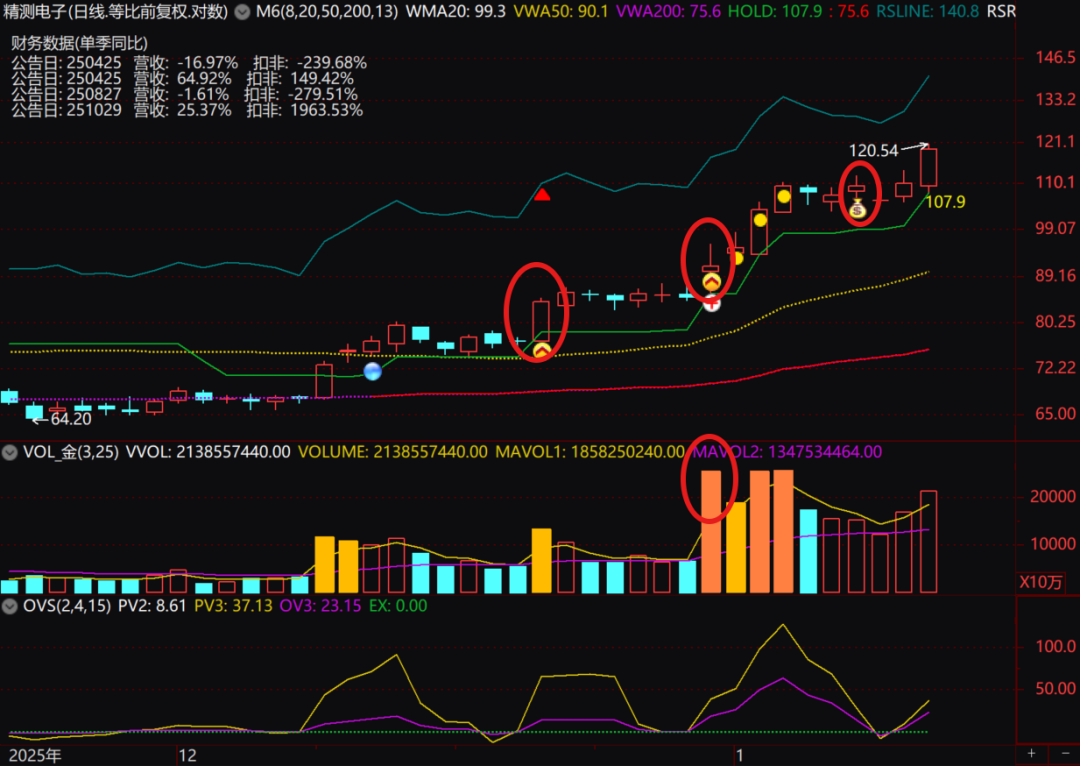Click the 120.54 high price label
Image resolution: width=1080 pixels, height=766 pixels.
[x=873, y=151]
